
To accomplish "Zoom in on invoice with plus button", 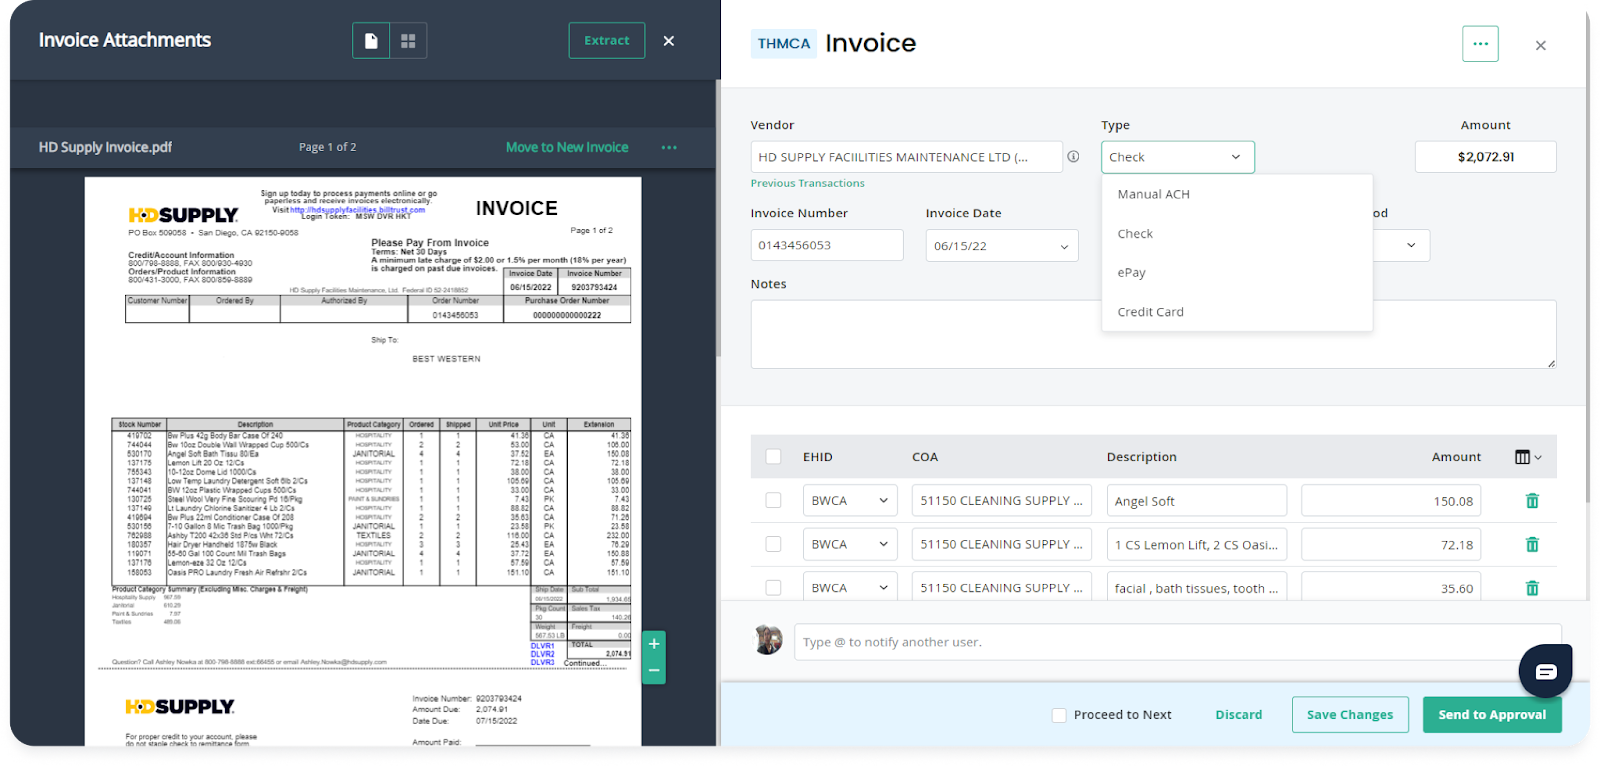I will [654, 644].
